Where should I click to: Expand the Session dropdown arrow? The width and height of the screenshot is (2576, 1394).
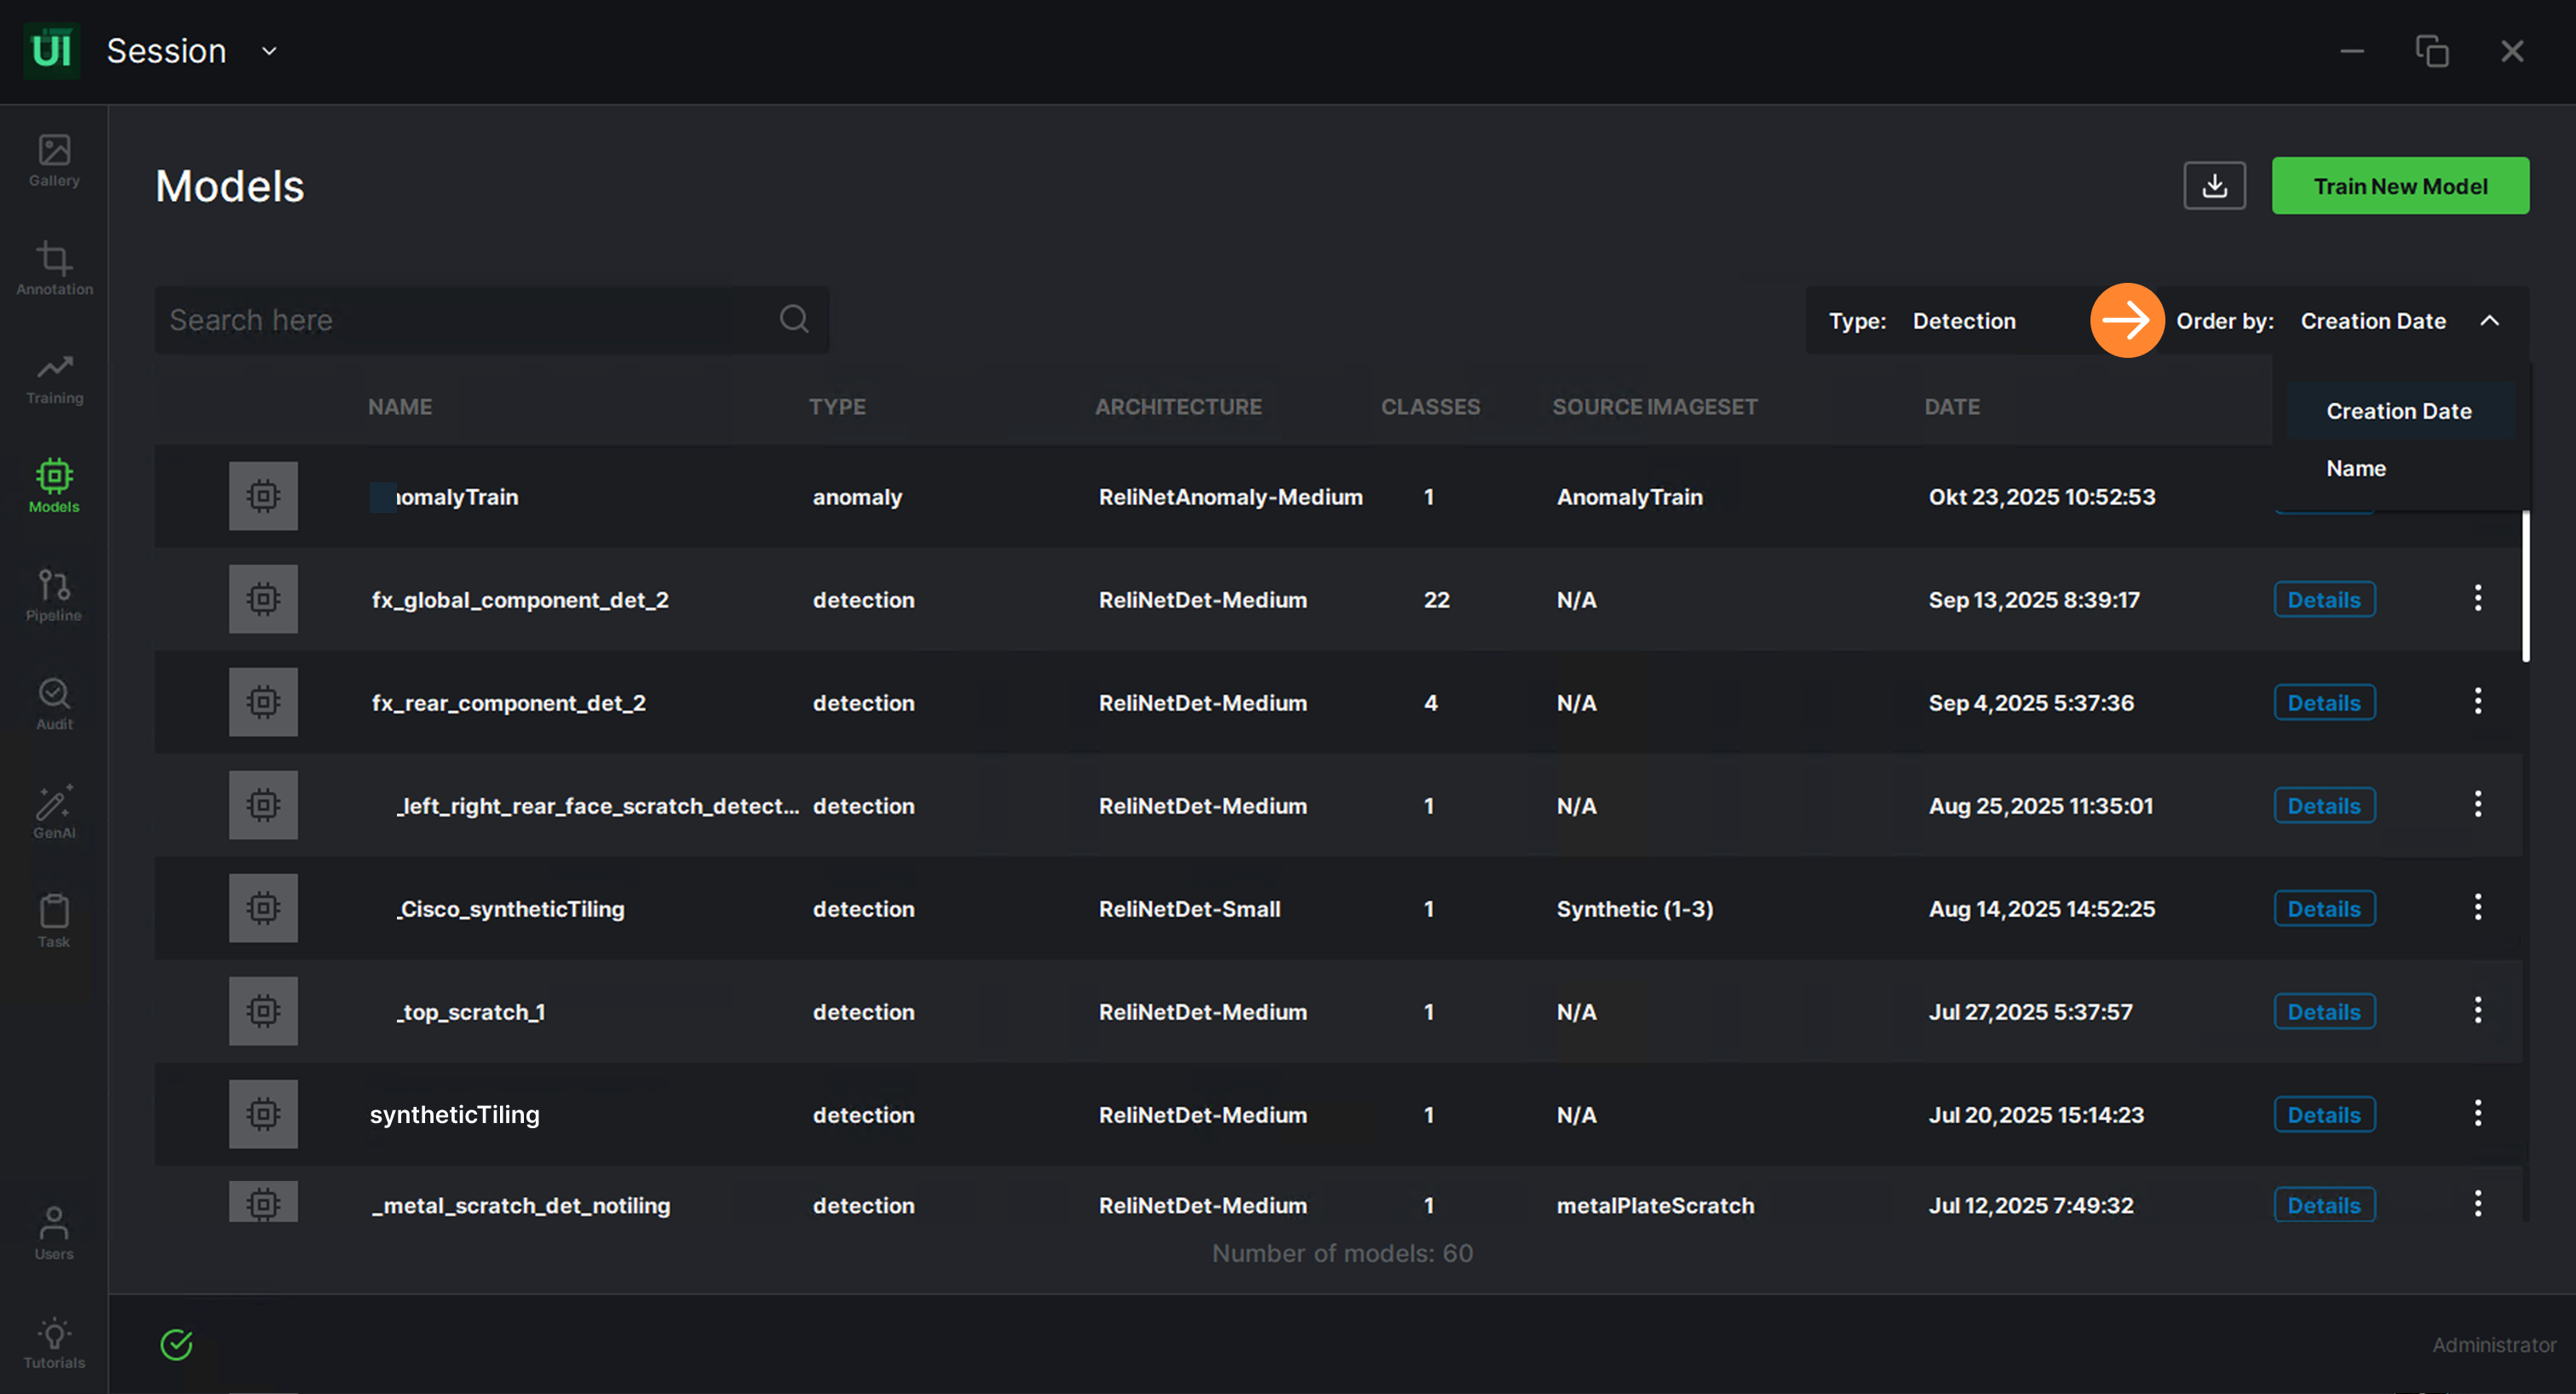[269, 51]
